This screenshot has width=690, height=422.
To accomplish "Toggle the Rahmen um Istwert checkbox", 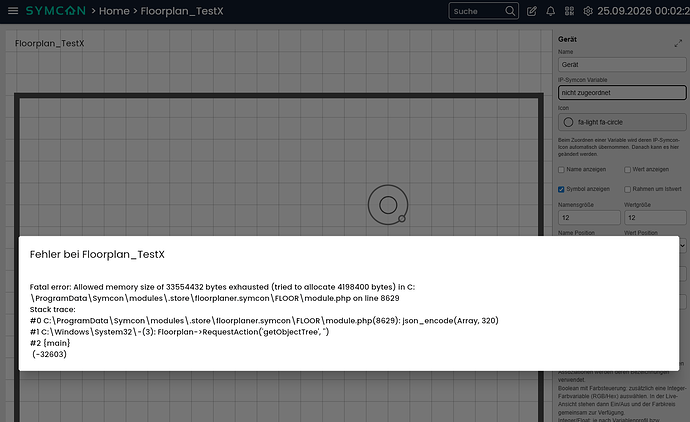I will [628, 189].
